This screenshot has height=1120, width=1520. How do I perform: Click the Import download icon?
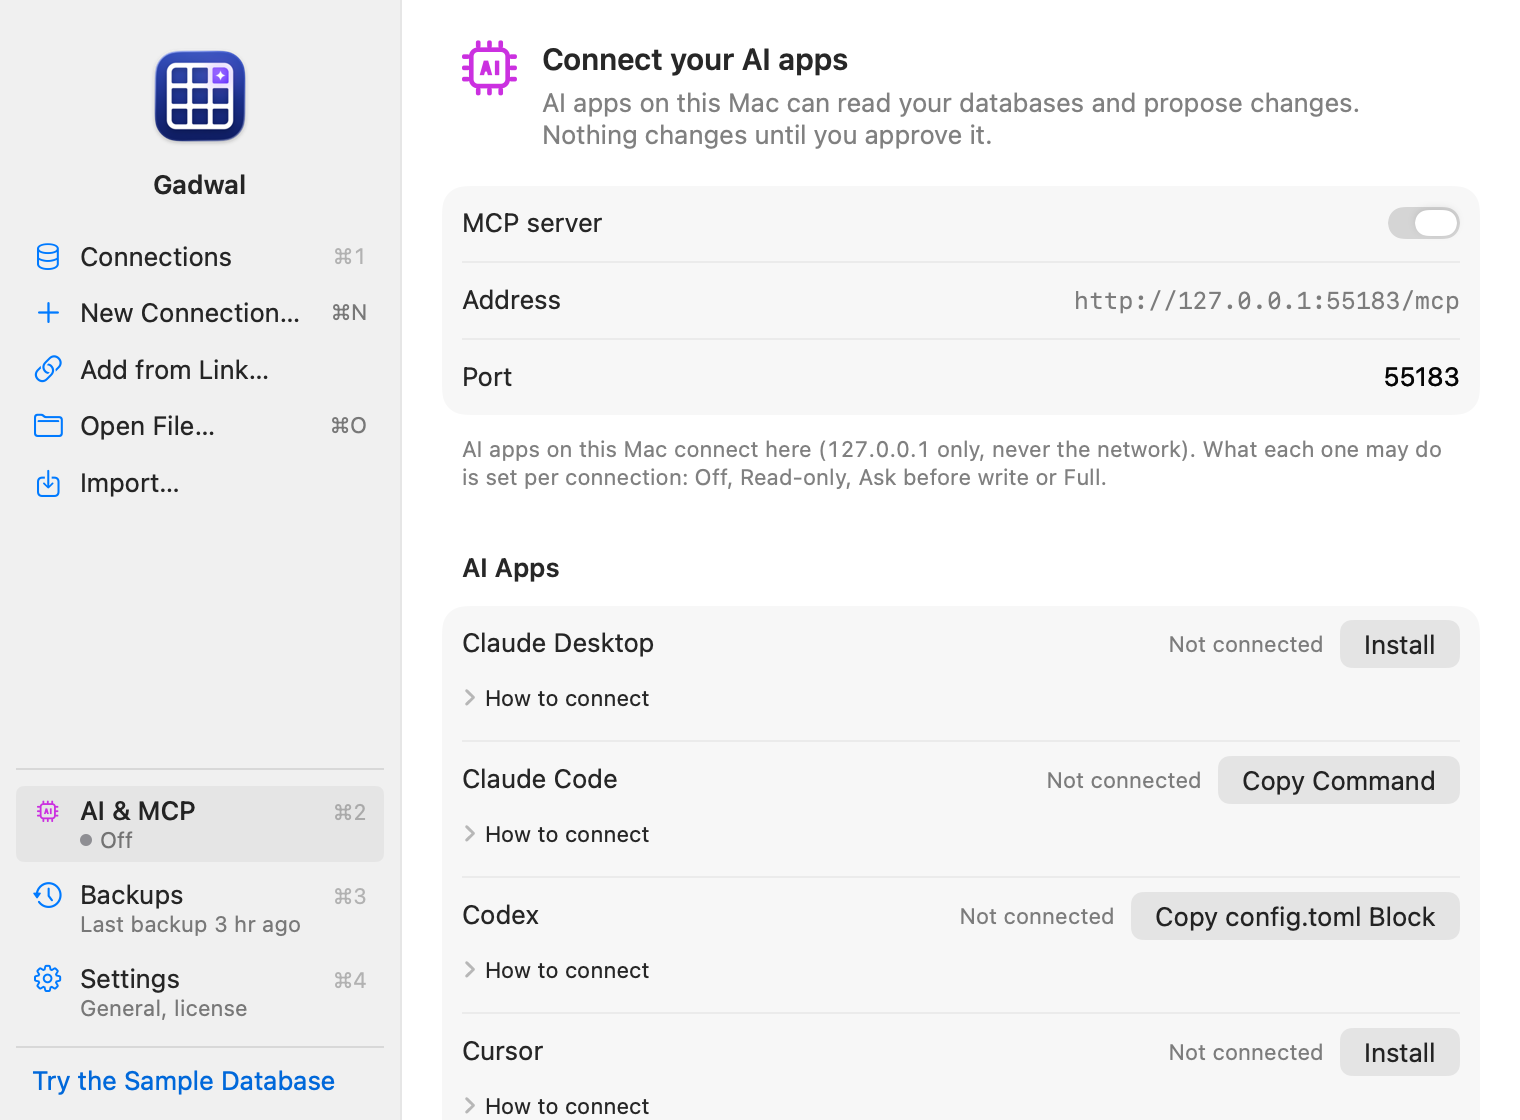[x=48, y=483]
